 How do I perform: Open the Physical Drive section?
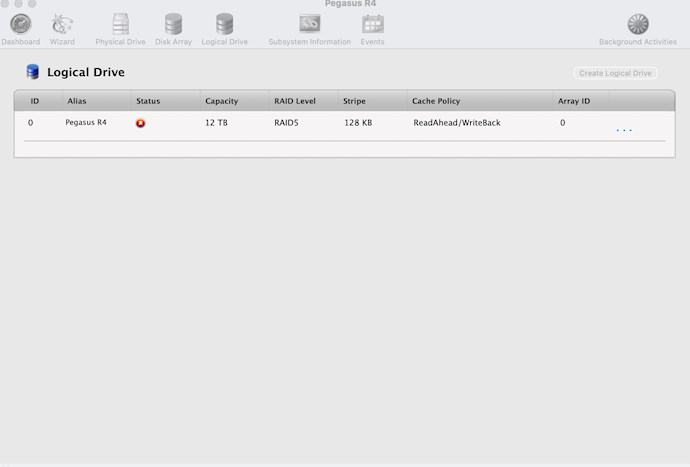[120, 24]
